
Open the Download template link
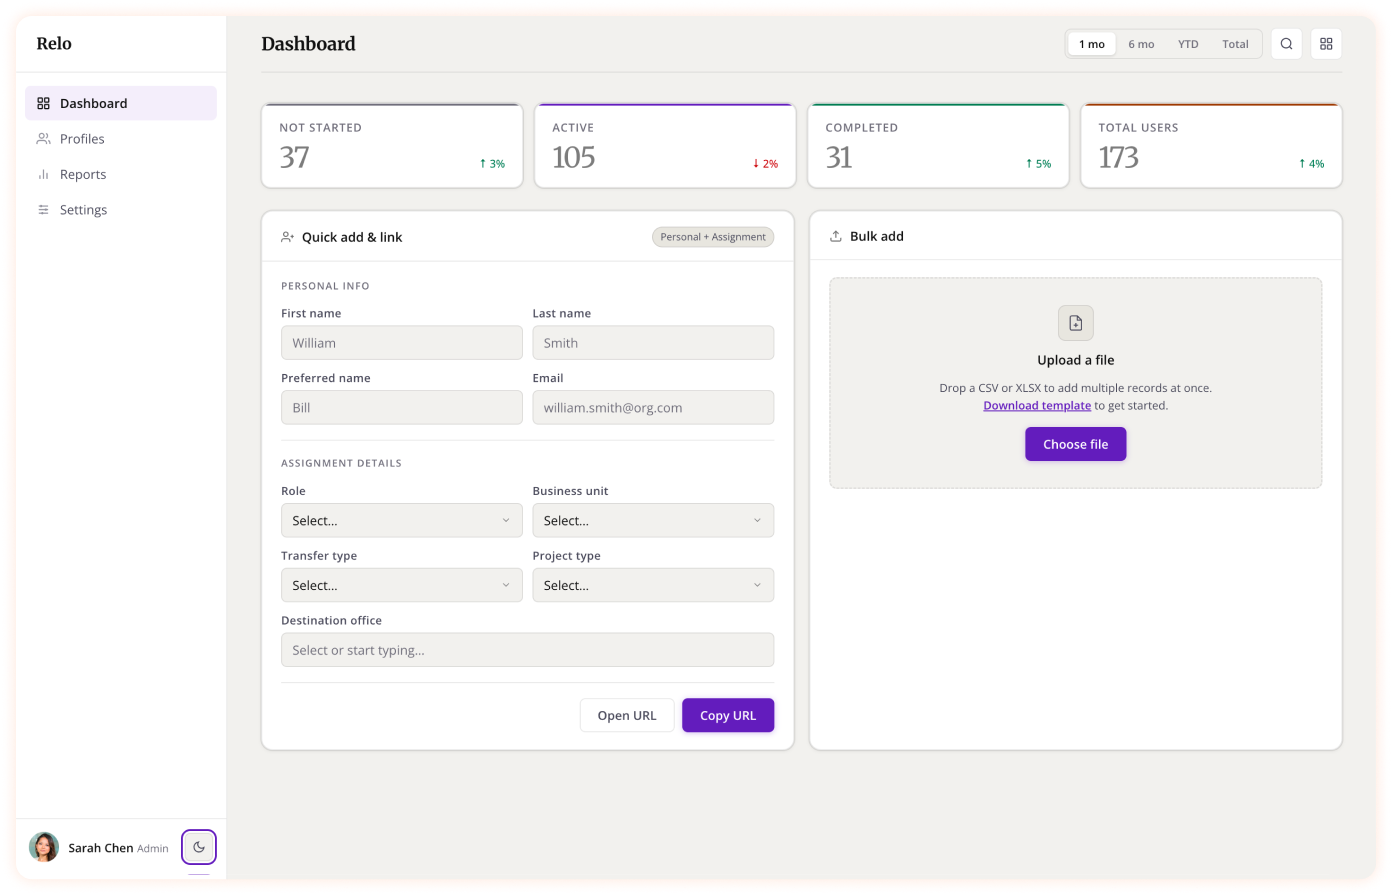pos(1037,405)
